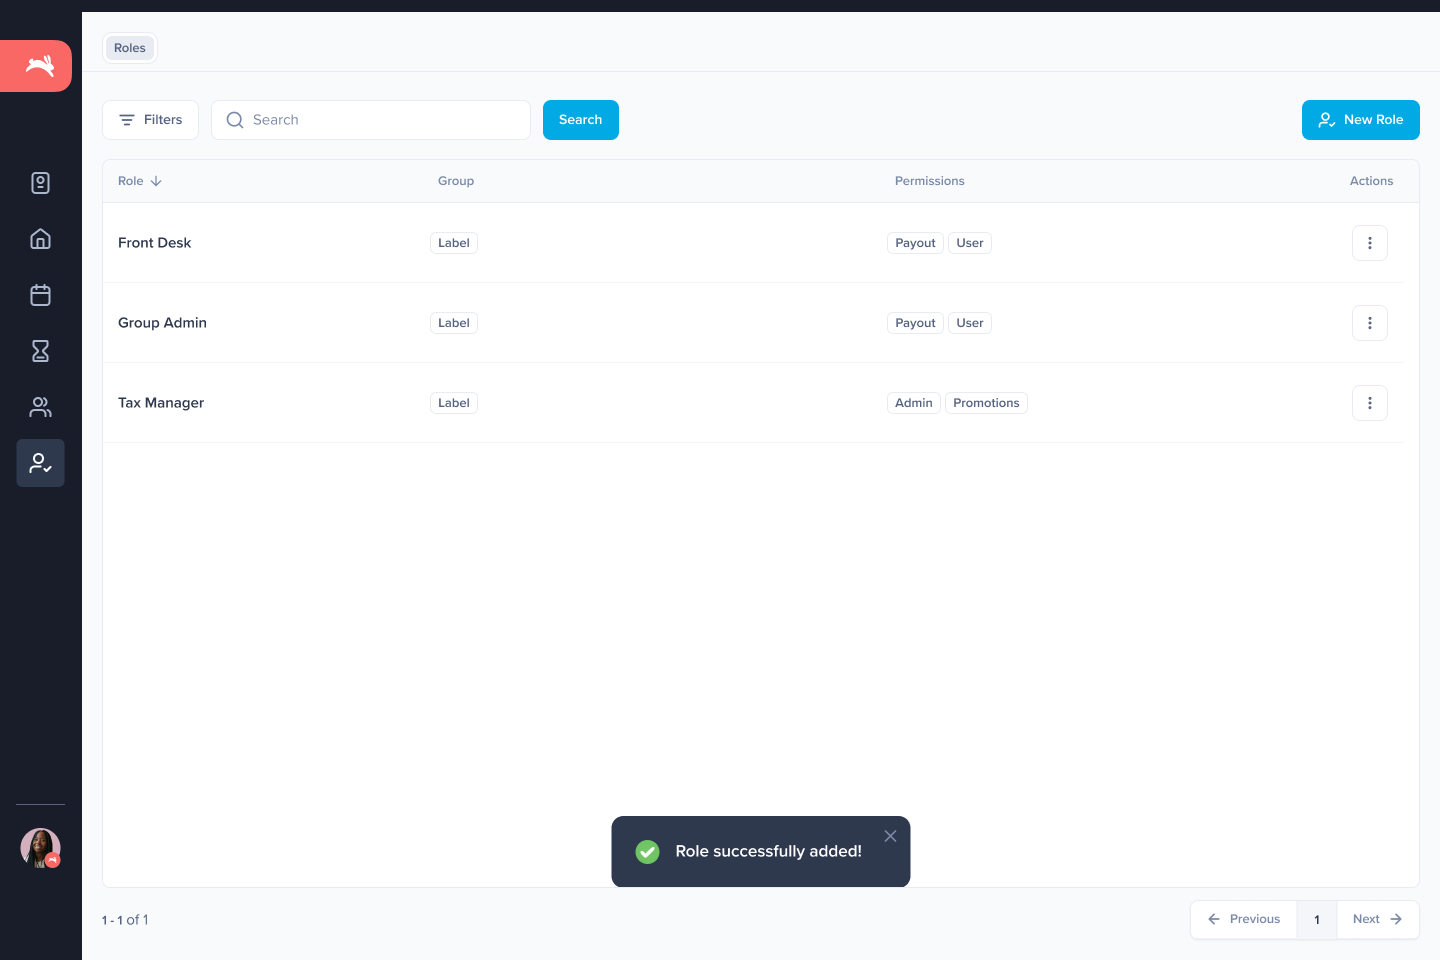
Task: Click the magnifier icon in the search box
Action: pos(235,120)
